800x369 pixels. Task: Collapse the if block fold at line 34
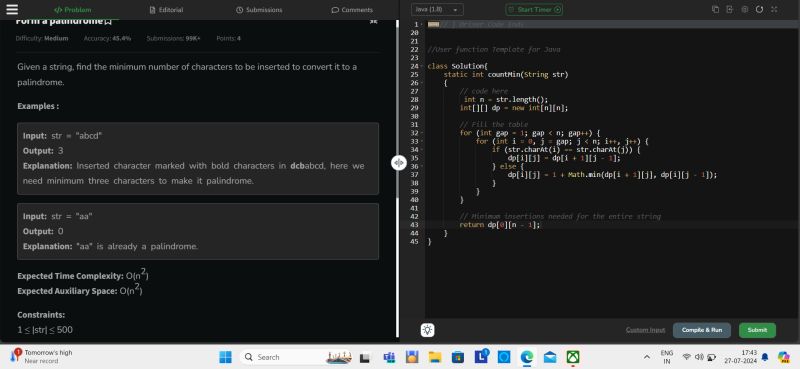pyautogui.click(x=421, y=150)
